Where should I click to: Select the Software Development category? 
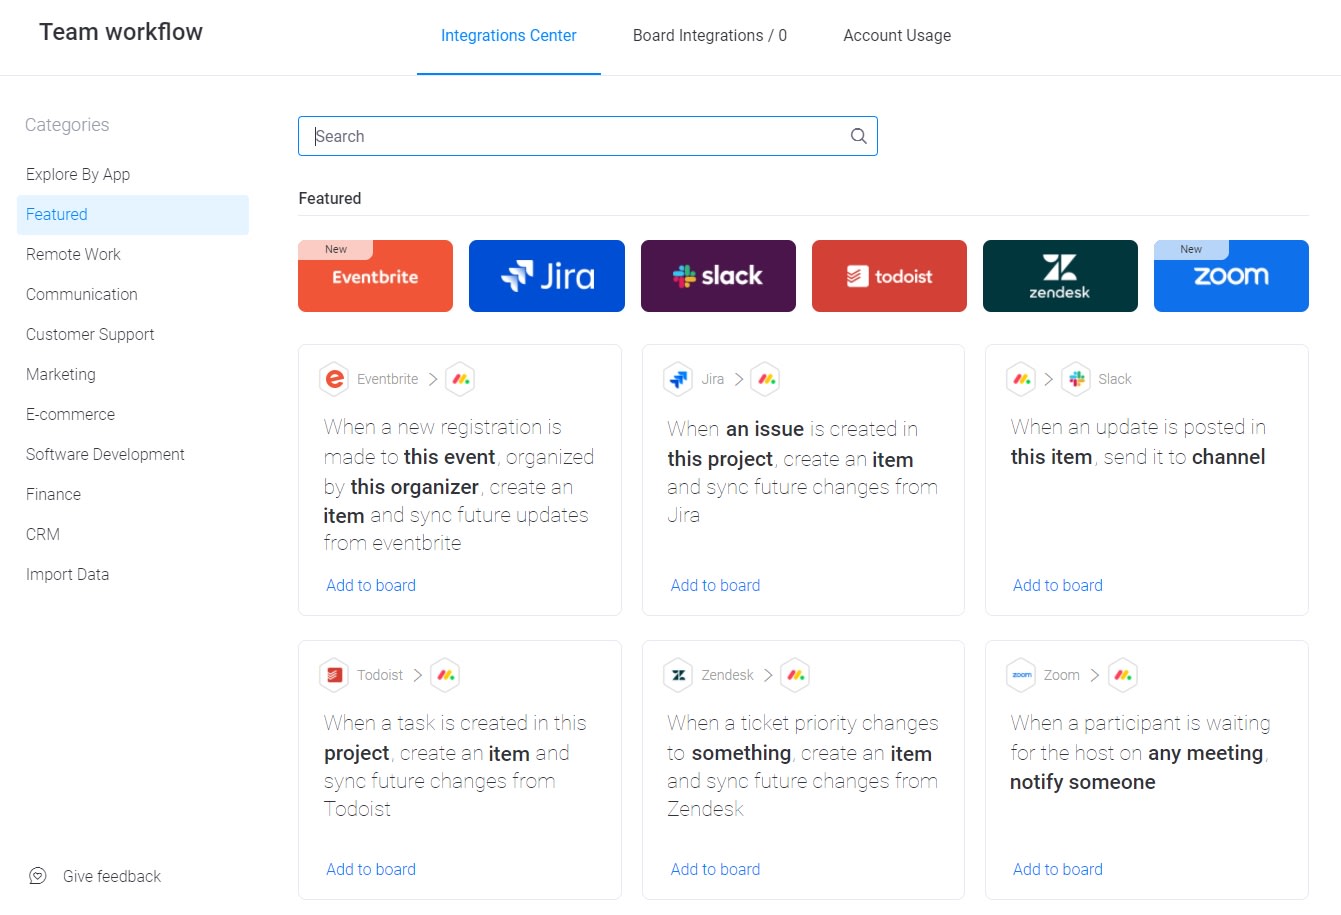pos(133,454)
